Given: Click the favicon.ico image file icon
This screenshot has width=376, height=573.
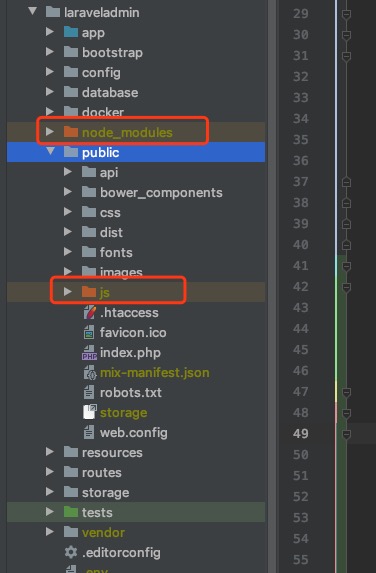Looking at the screenshot, I should pyautogui.click(x=89, y=333).
